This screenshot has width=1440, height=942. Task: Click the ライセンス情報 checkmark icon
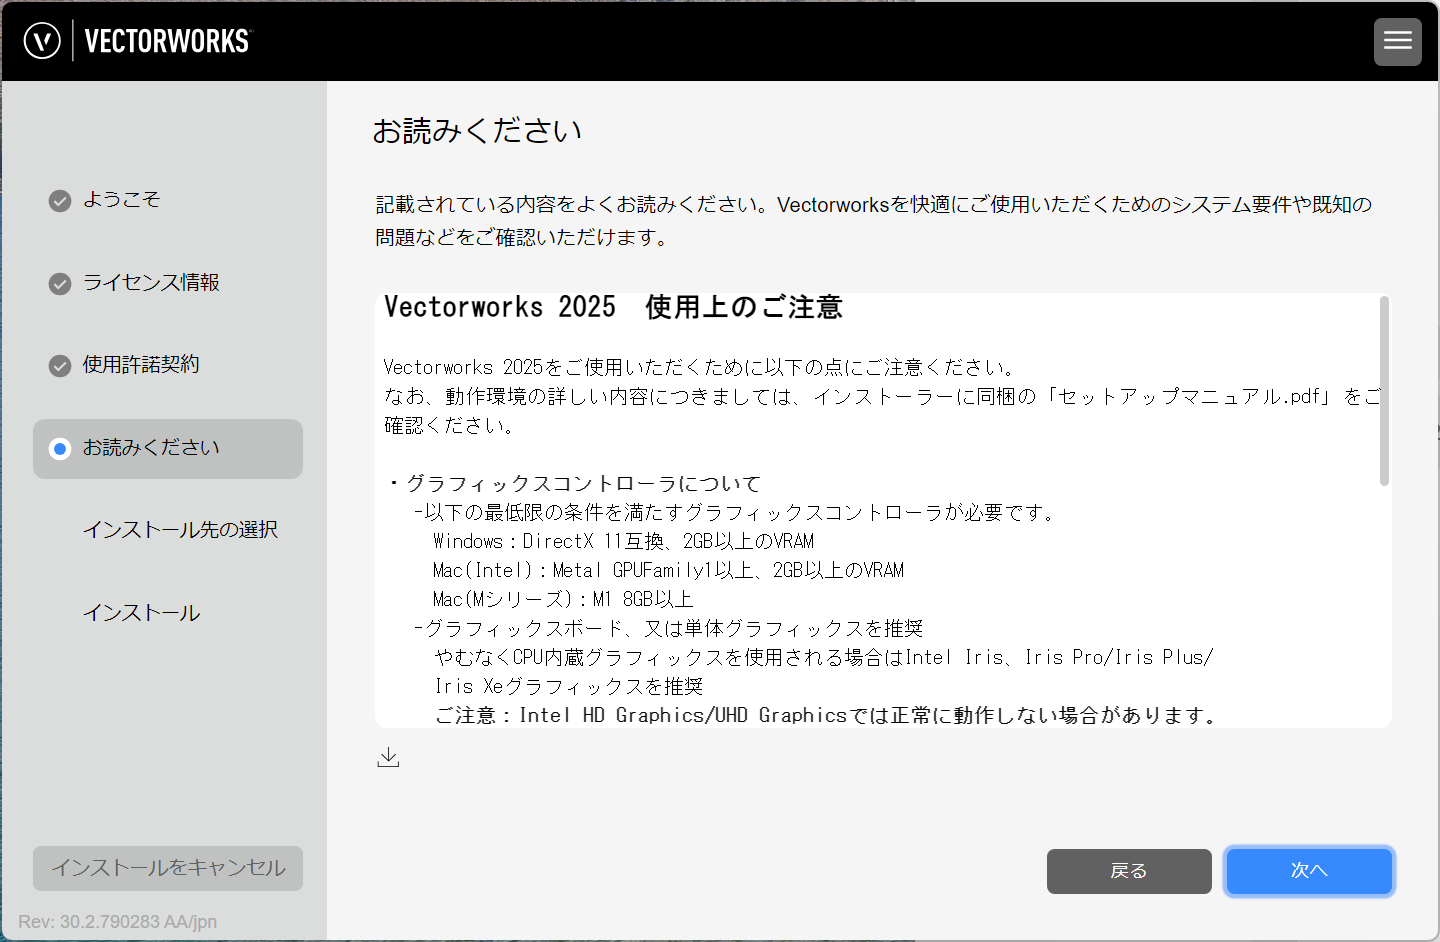click(x=60, y=284)
